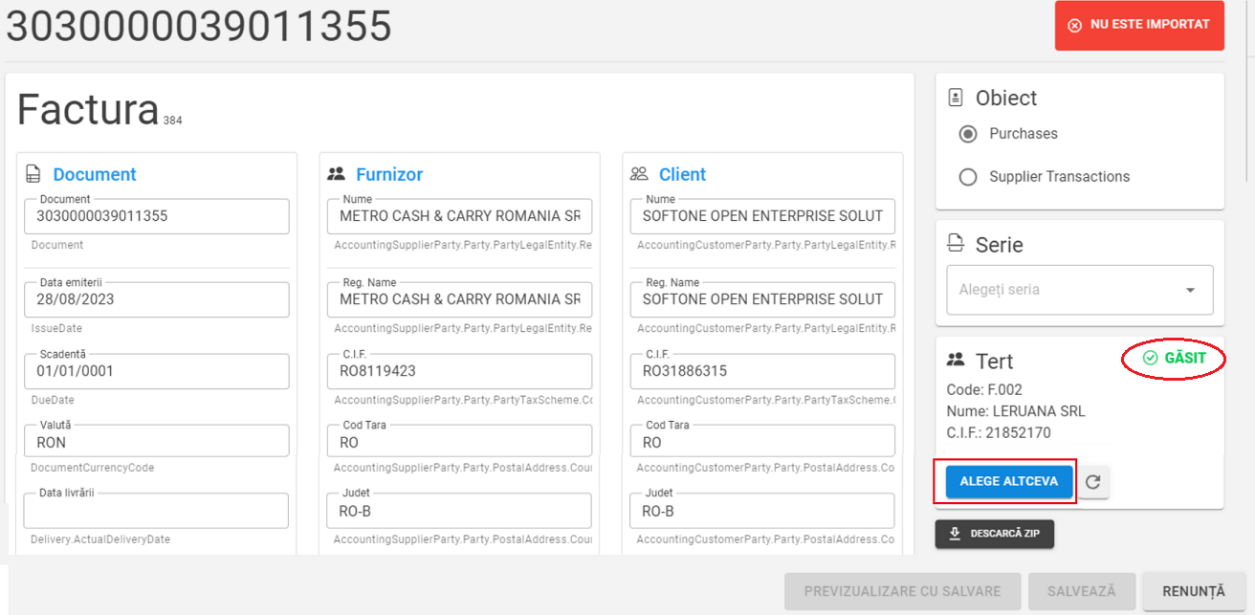This screenshot has height=615, width=1255.
Task: Click the DueDate hint text
Action: (51, 399)
